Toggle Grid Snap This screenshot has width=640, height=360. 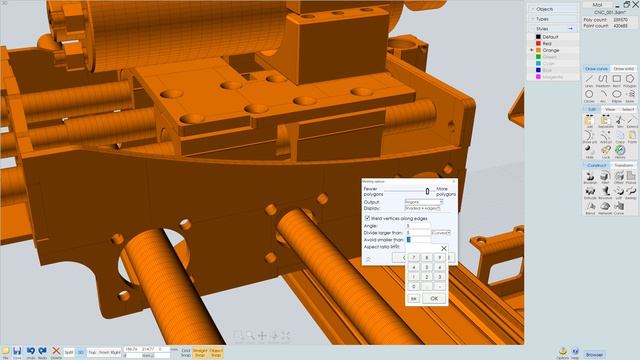point(186,353)
